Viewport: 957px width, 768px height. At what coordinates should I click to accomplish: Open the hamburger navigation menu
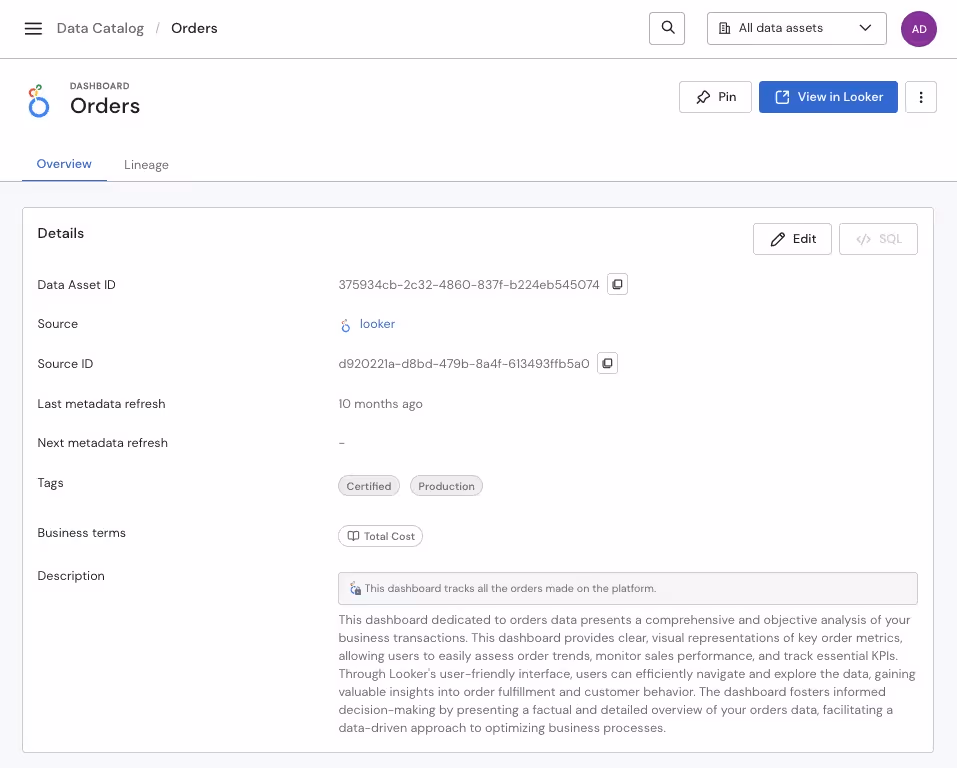(33, 28)
